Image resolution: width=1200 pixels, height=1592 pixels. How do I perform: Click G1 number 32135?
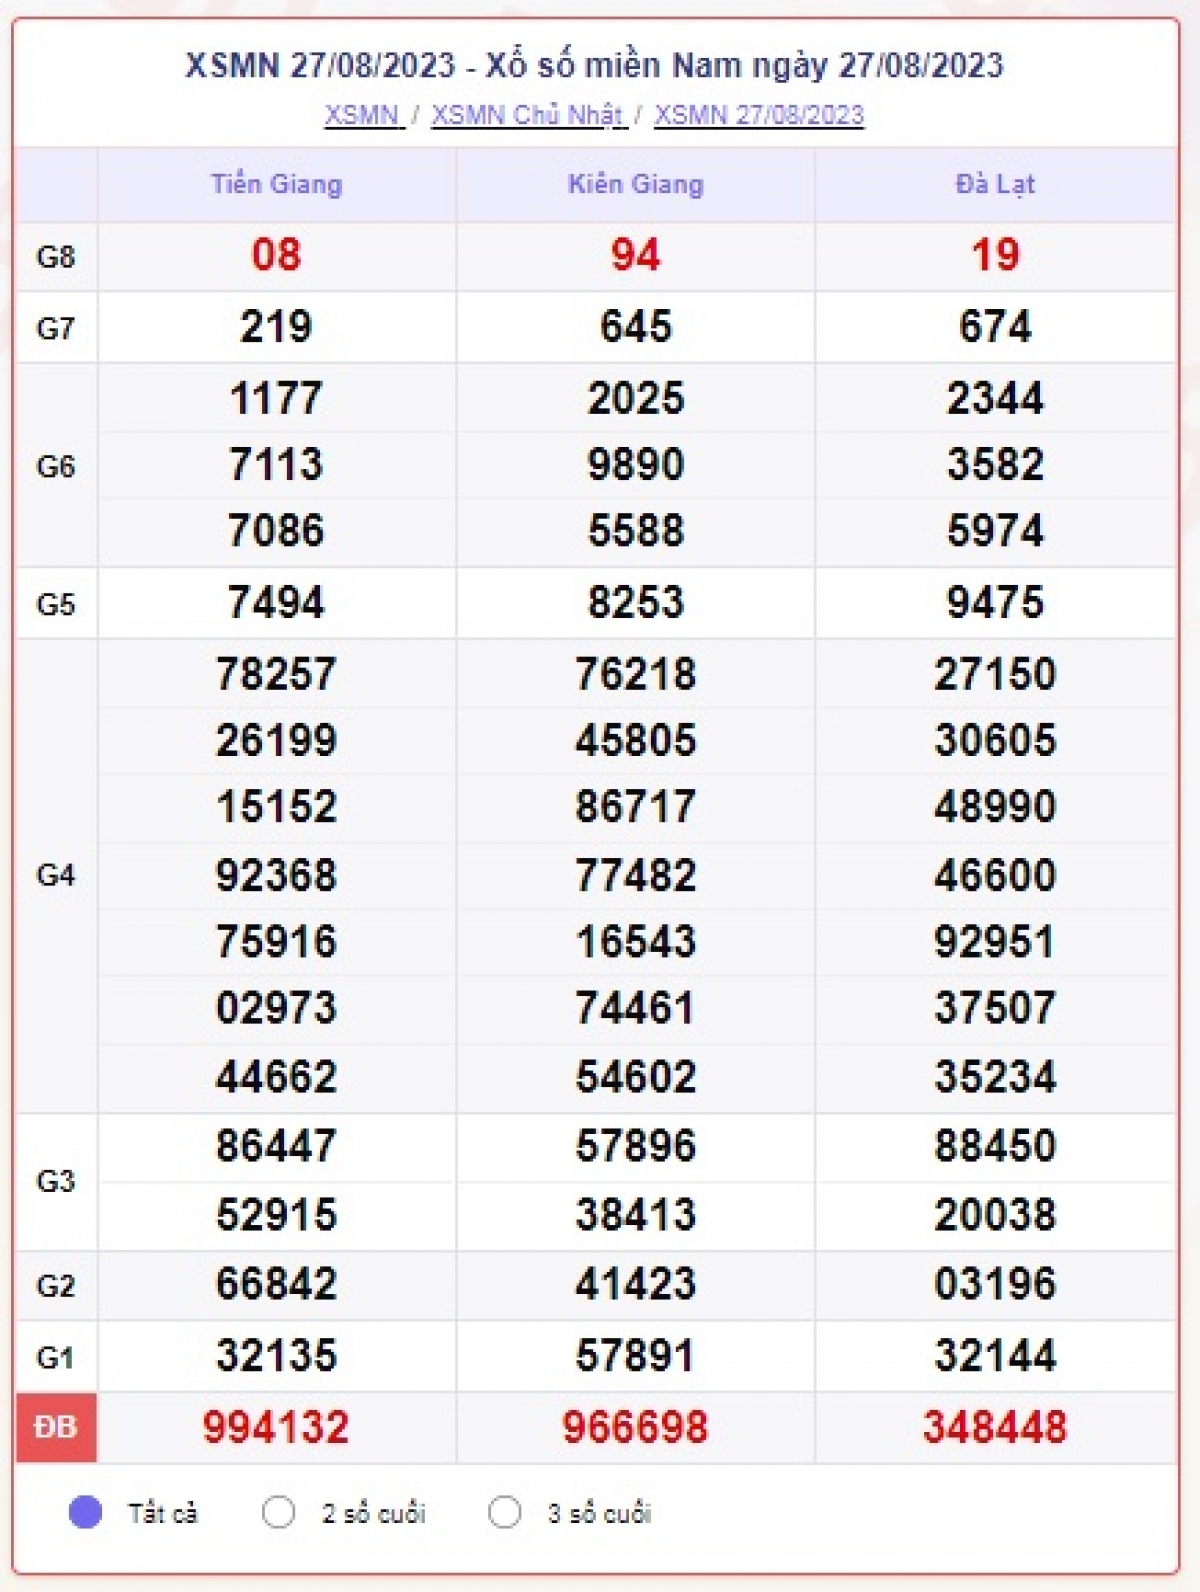tap(276, 1356)
